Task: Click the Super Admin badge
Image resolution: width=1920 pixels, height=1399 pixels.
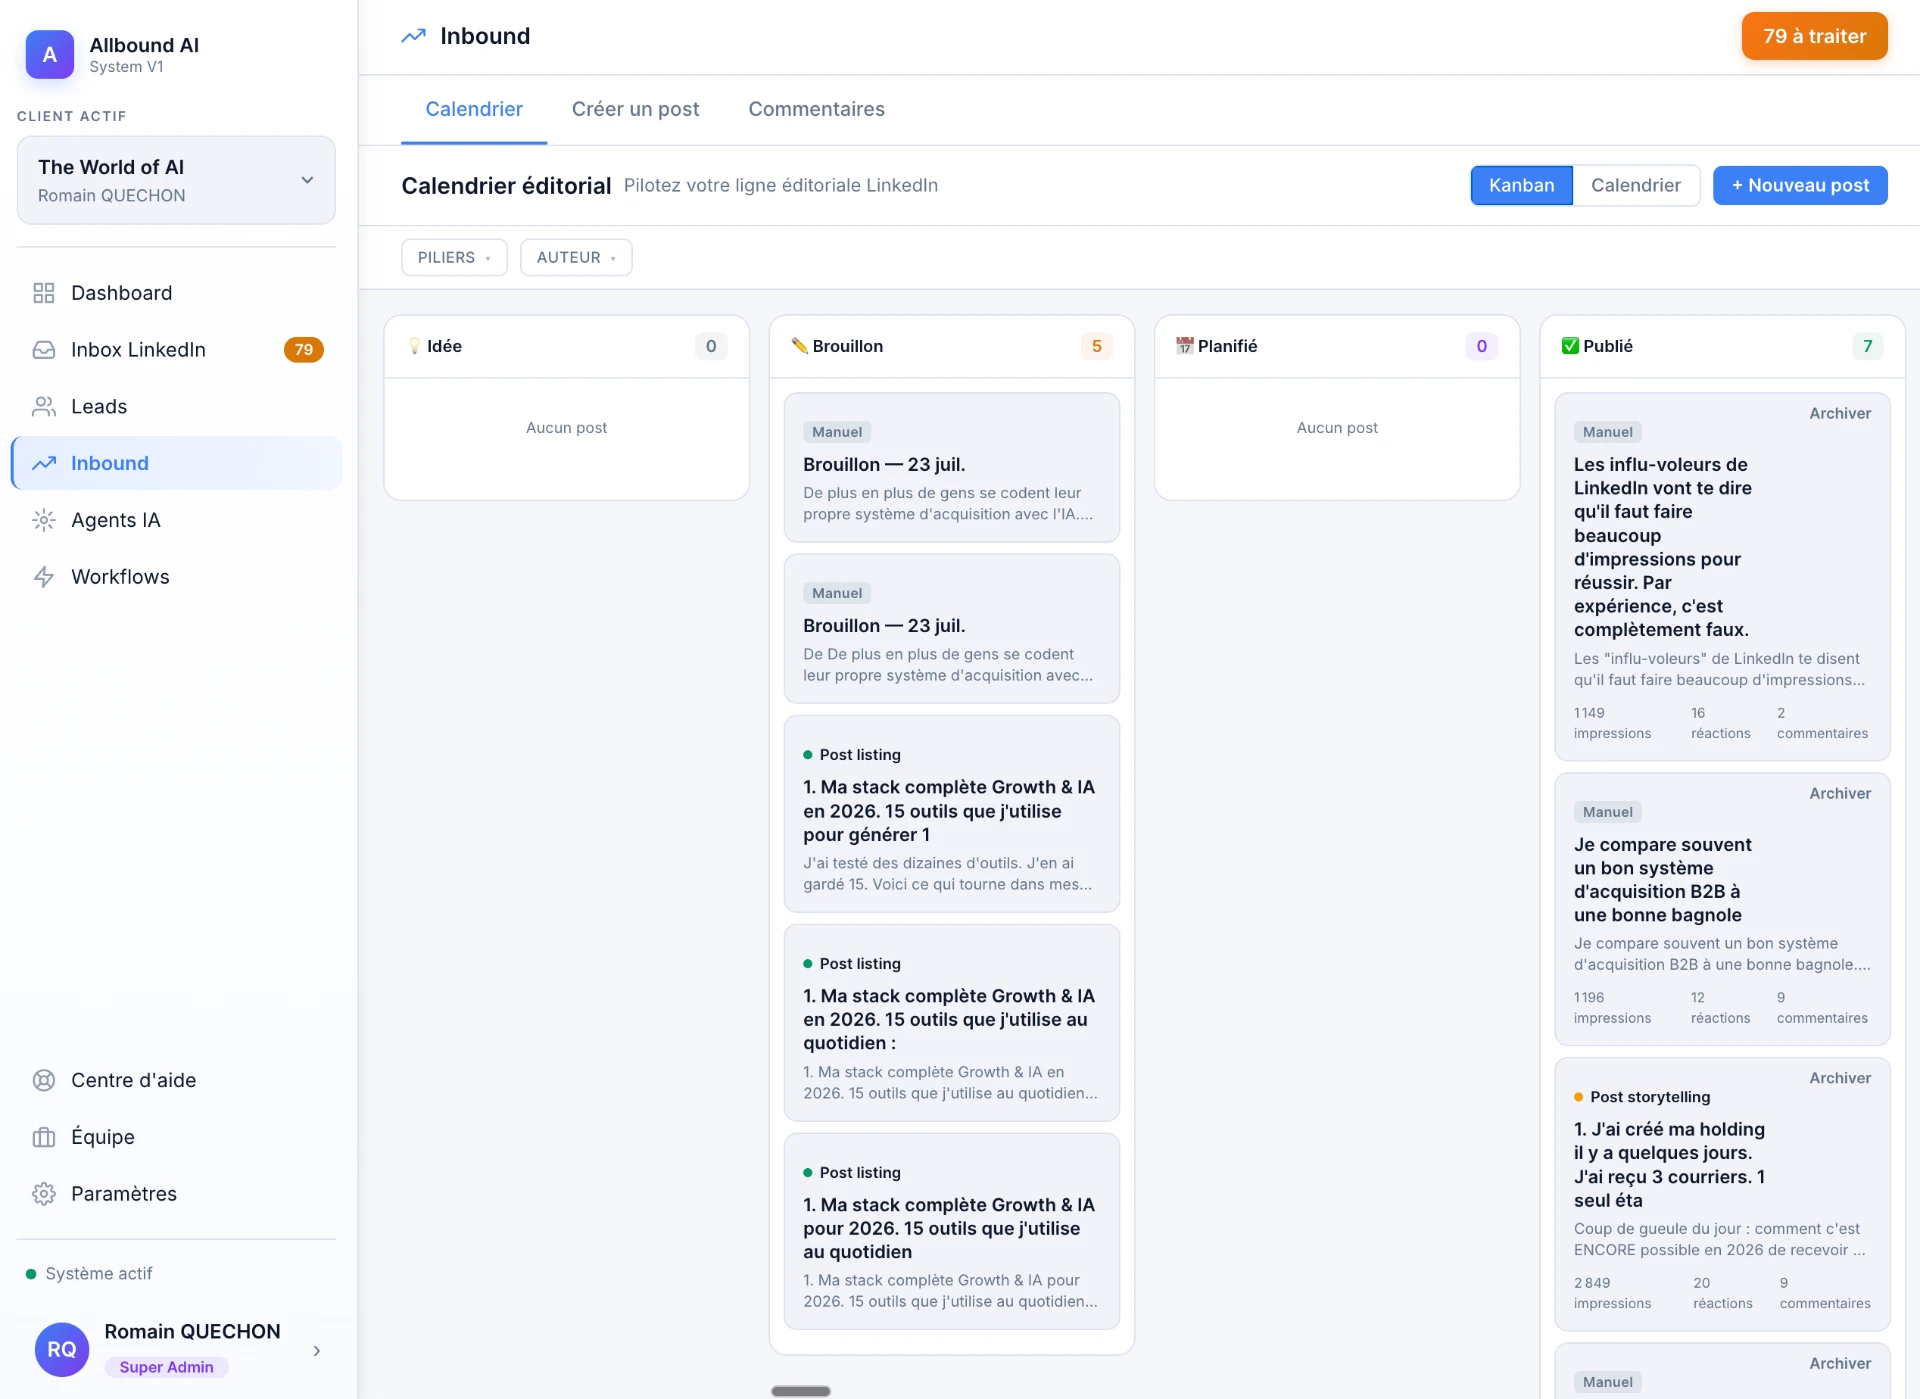Action: click(x=166, y=1367)
